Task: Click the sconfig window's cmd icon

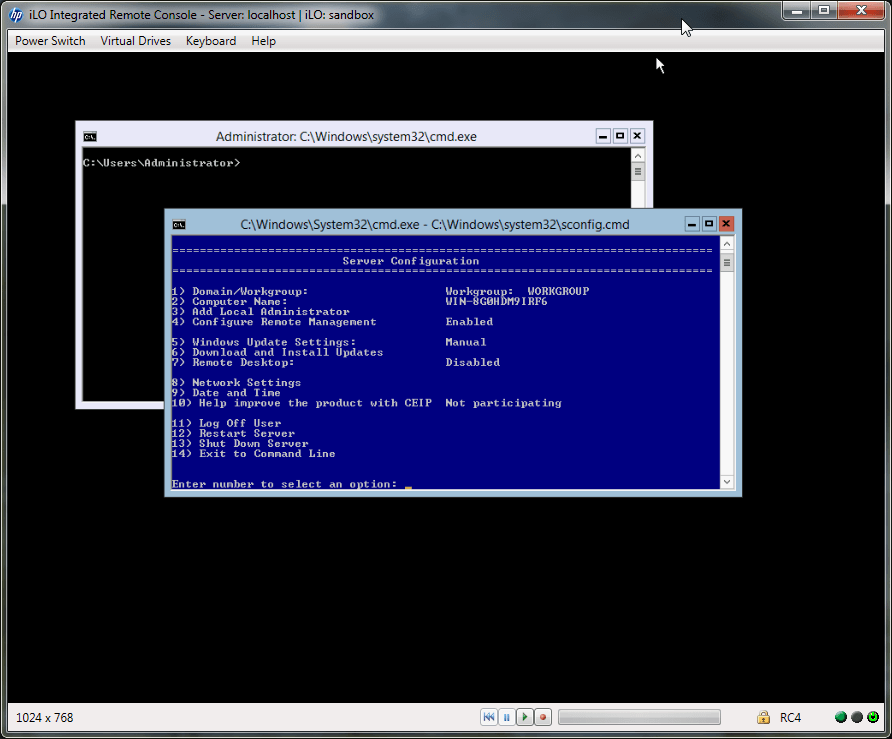Action: click(179, 224)
